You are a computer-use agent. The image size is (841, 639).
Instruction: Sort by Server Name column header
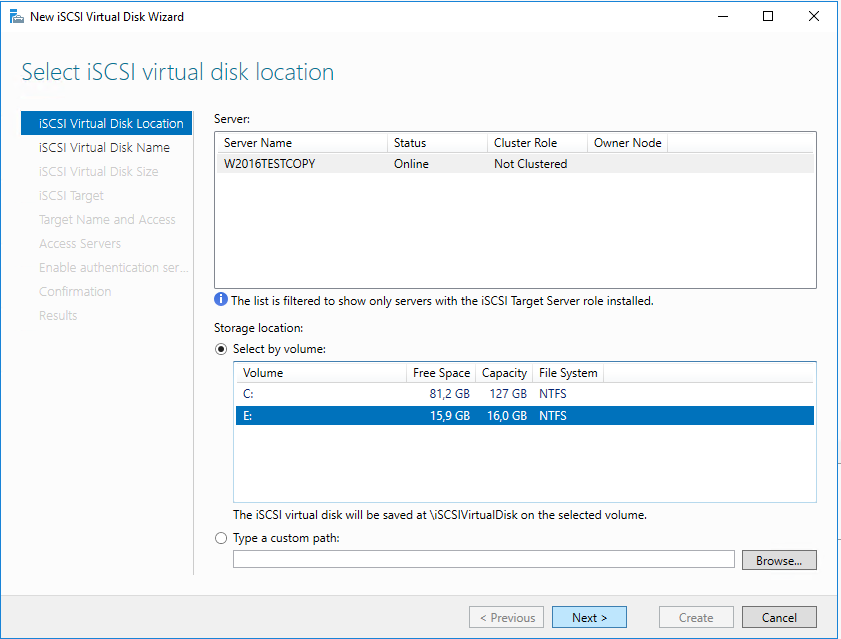tap(300, 143)
